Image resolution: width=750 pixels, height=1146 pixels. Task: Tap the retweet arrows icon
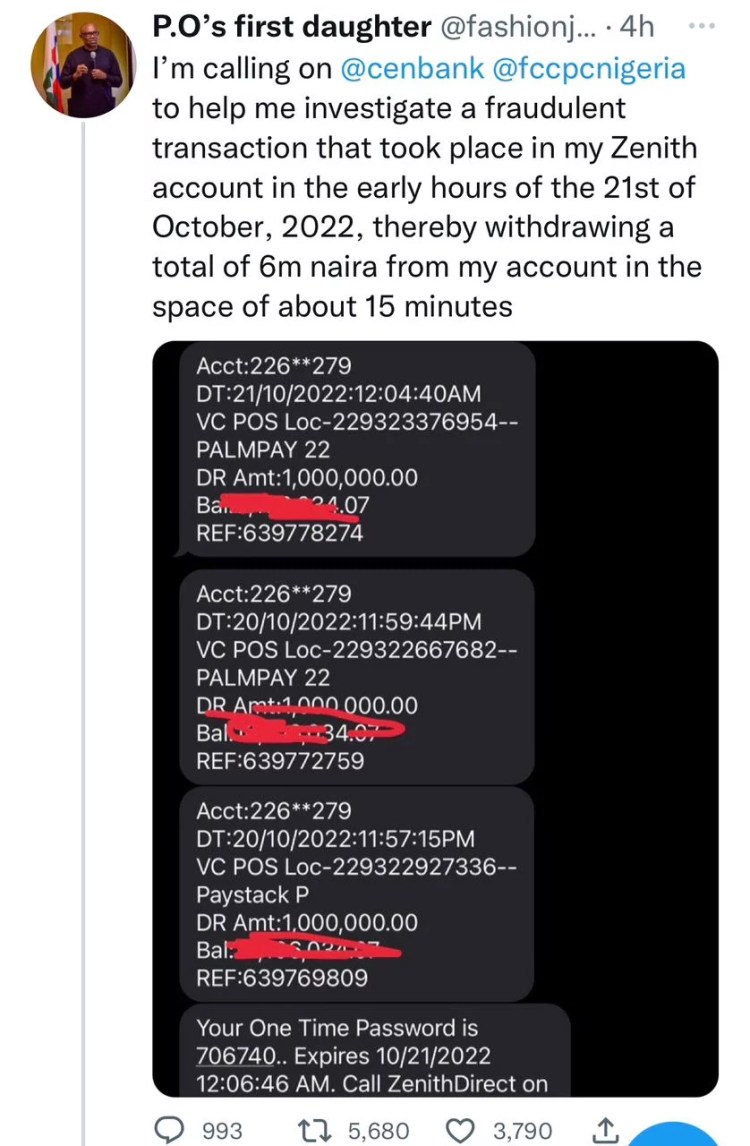[x=319, y=1130]
